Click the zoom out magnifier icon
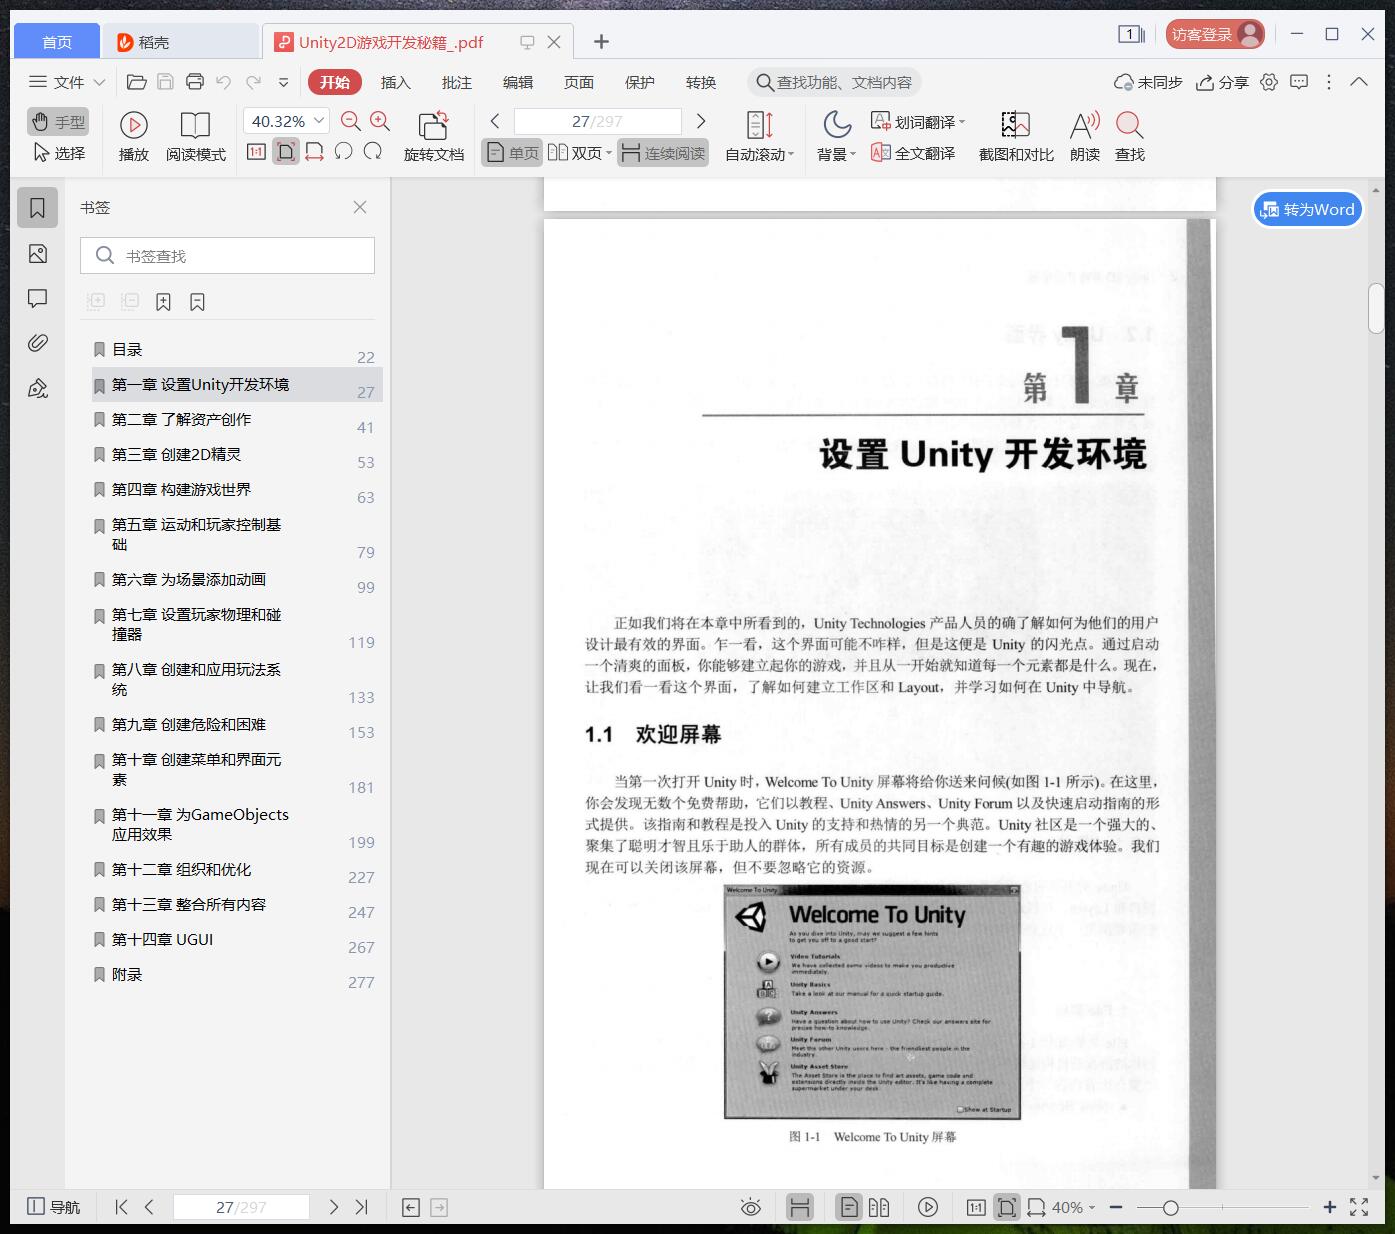This screenshot has height=1234, width=1395. tap(351, 121)
